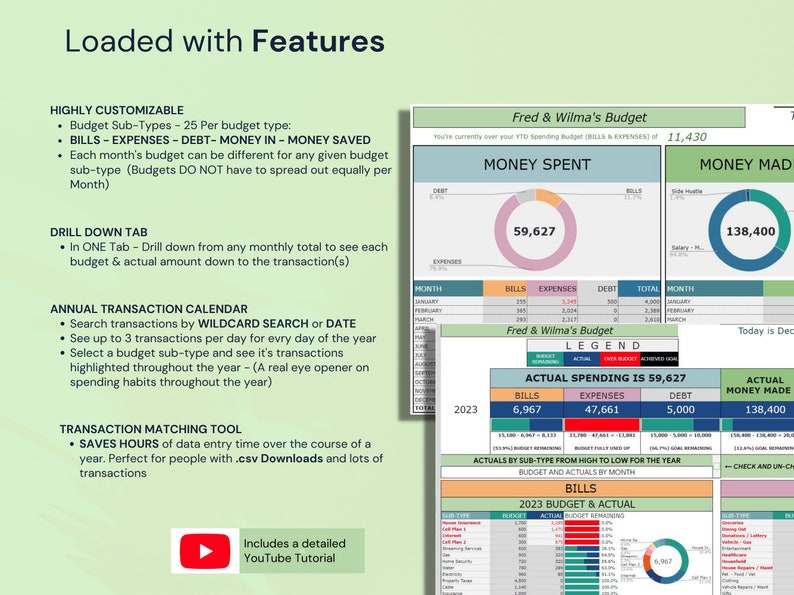794x595 pixels.
Task: Click the teal BUDGET REMAINING legend swatch
Action: 545,359
